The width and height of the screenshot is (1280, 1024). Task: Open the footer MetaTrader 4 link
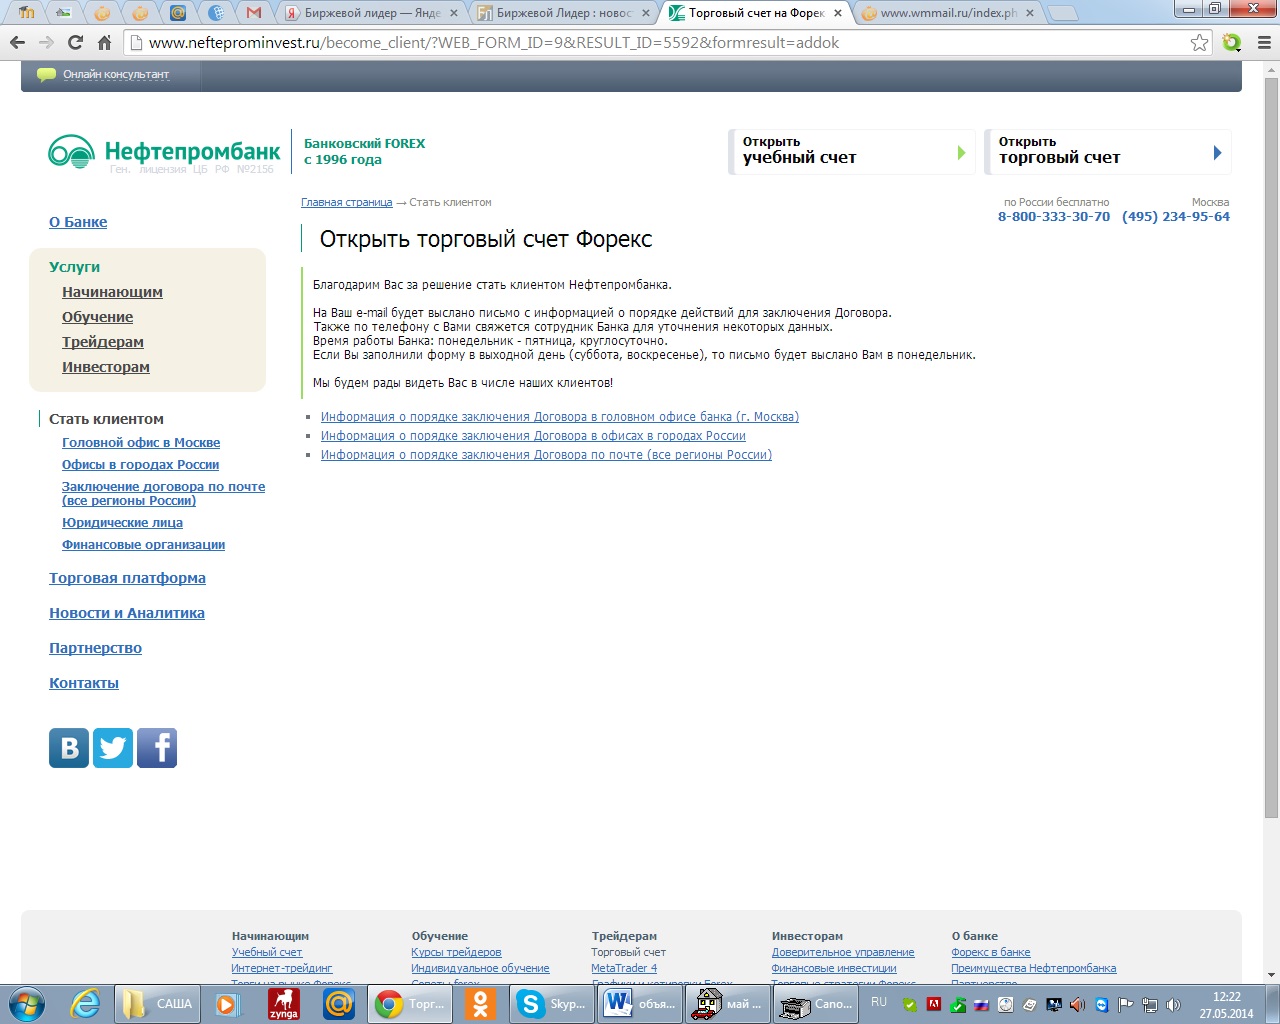(x=624, y=969)
